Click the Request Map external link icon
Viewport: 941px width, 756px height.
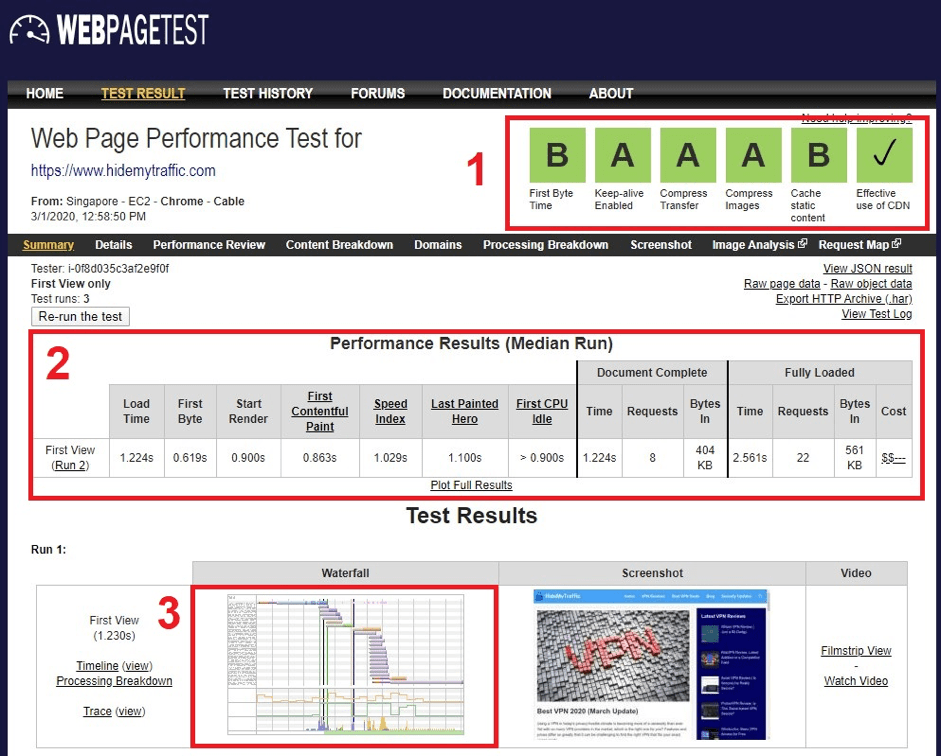[897, 244]
